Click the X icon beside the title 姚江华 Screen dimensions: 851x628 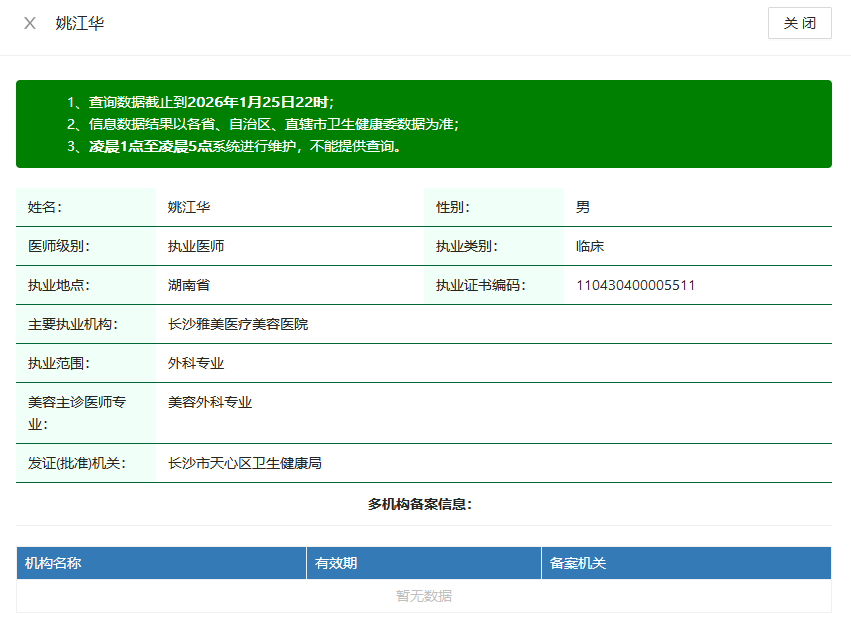30,23
